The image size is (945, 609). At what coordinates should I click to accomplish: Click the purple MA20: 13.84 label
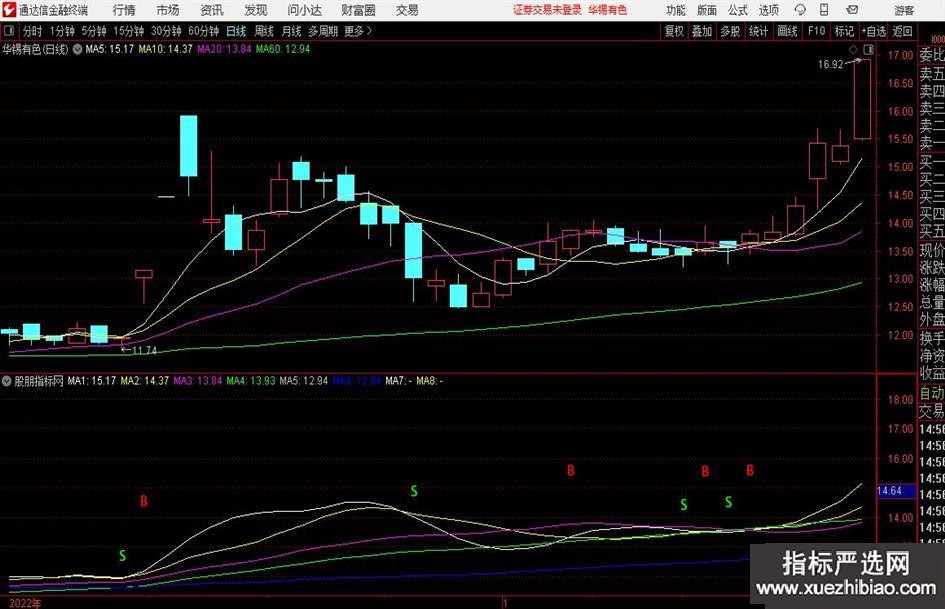click(x=224, y=49)
